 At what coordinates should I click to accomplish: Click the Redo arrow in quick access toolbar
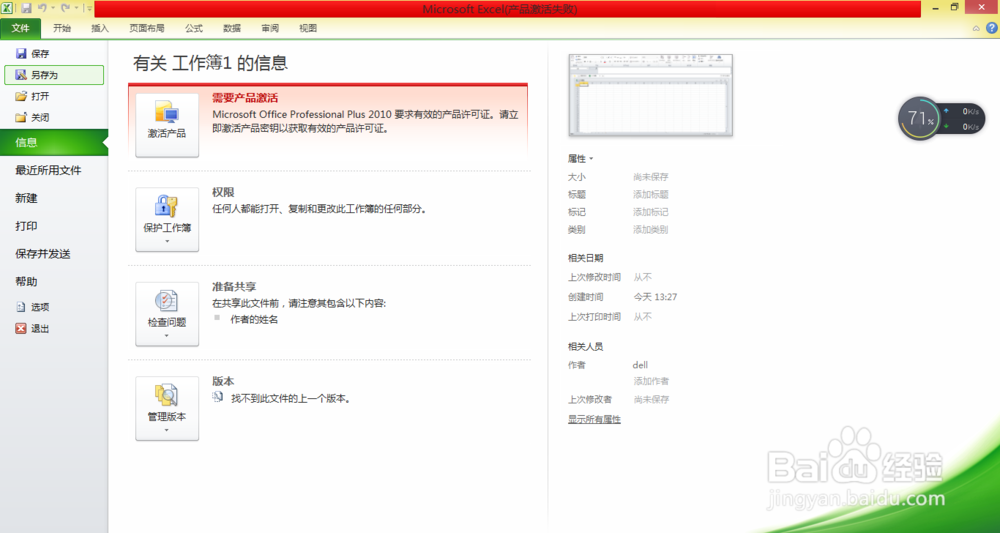pos(65,8)
